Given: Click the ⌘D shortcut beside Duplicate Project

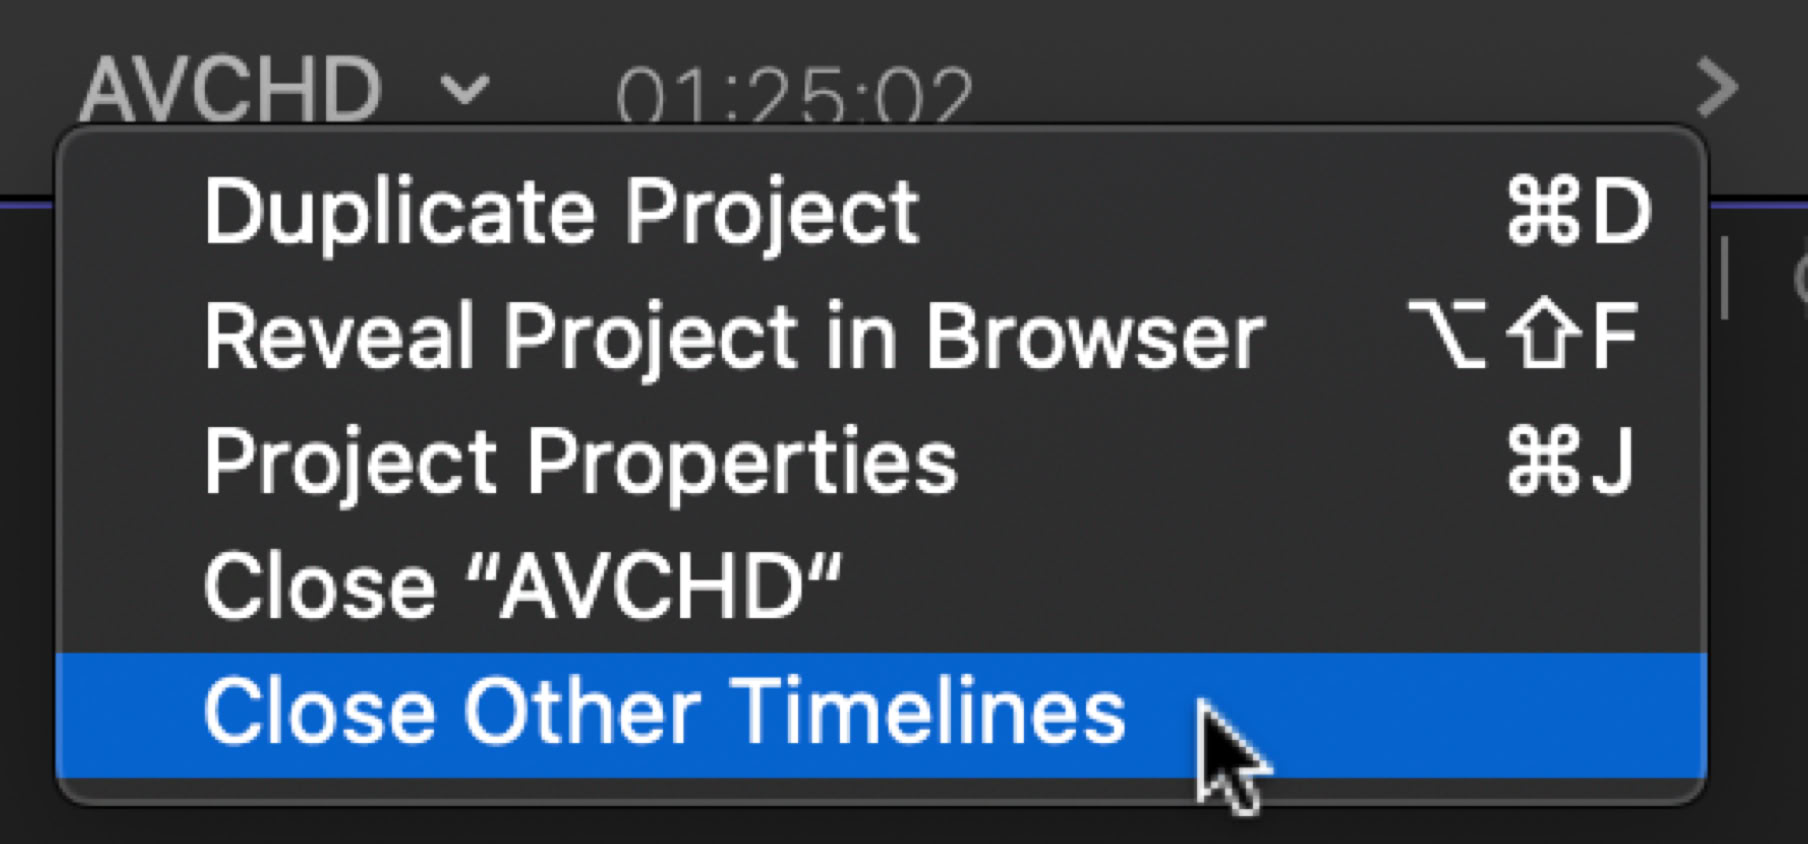Looking at the screenshot, I should [1577, 212].
